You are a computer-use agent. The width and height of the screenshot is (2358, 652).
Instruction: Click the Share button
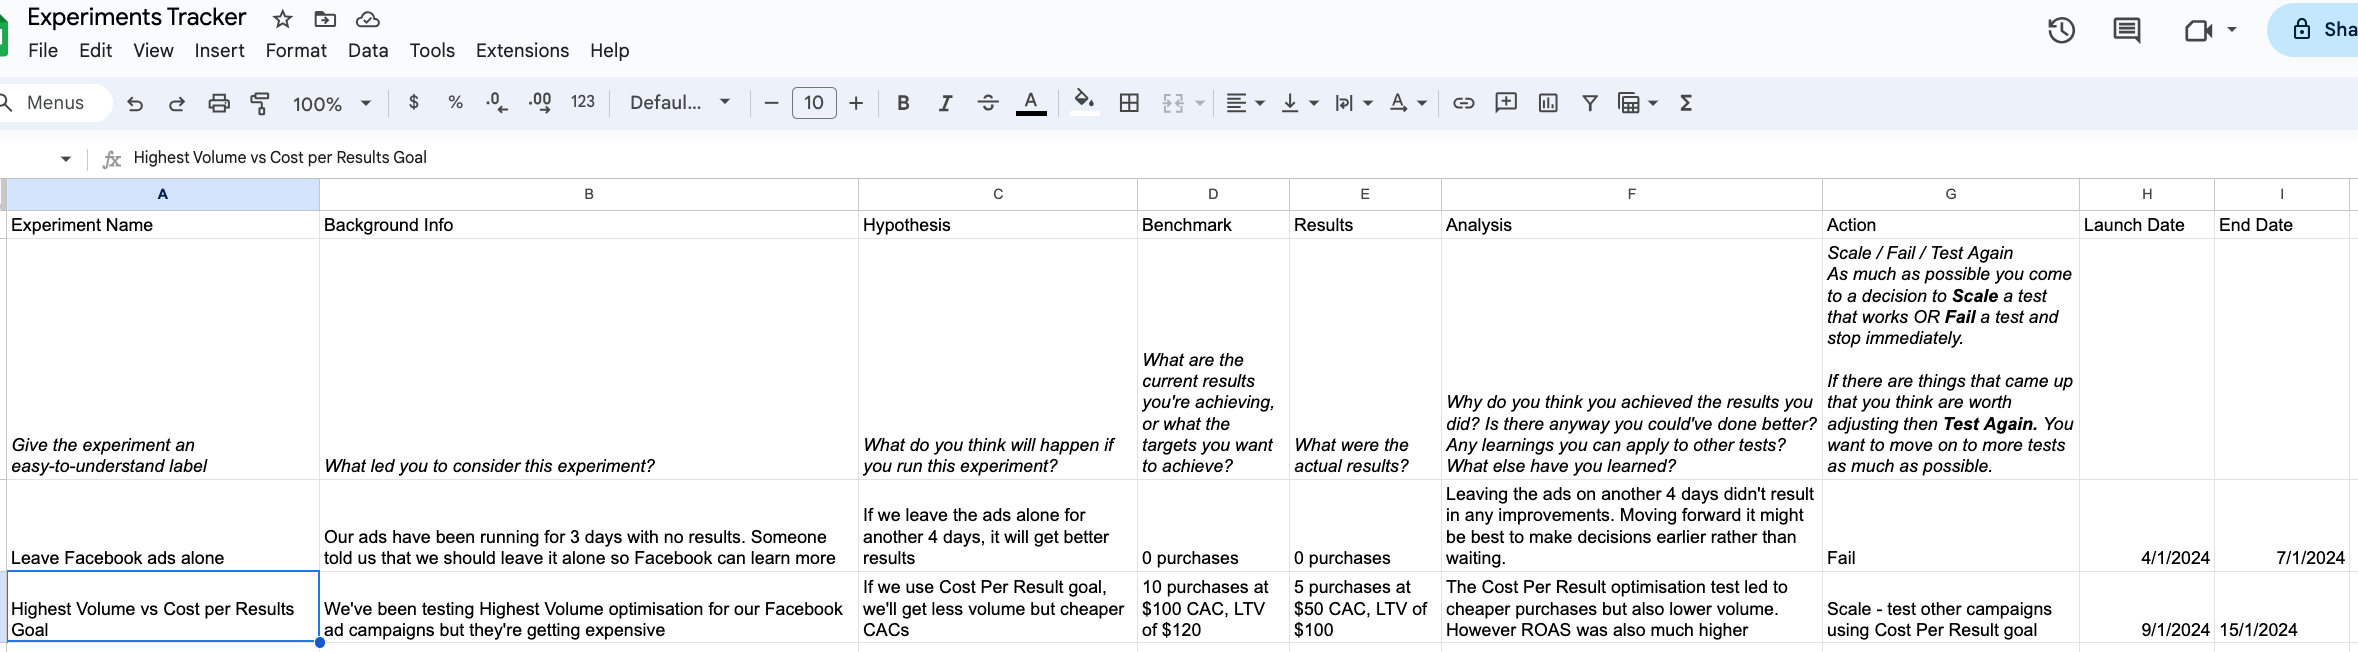[x=2314, y=30]
